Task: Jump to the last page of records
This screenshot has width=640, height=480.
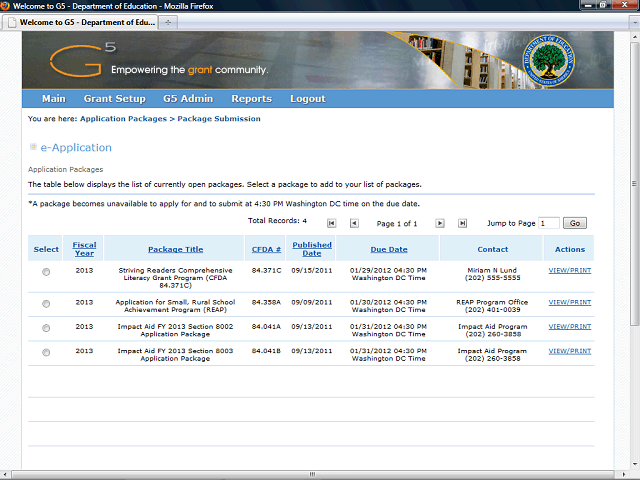Action: coord(462,223)
